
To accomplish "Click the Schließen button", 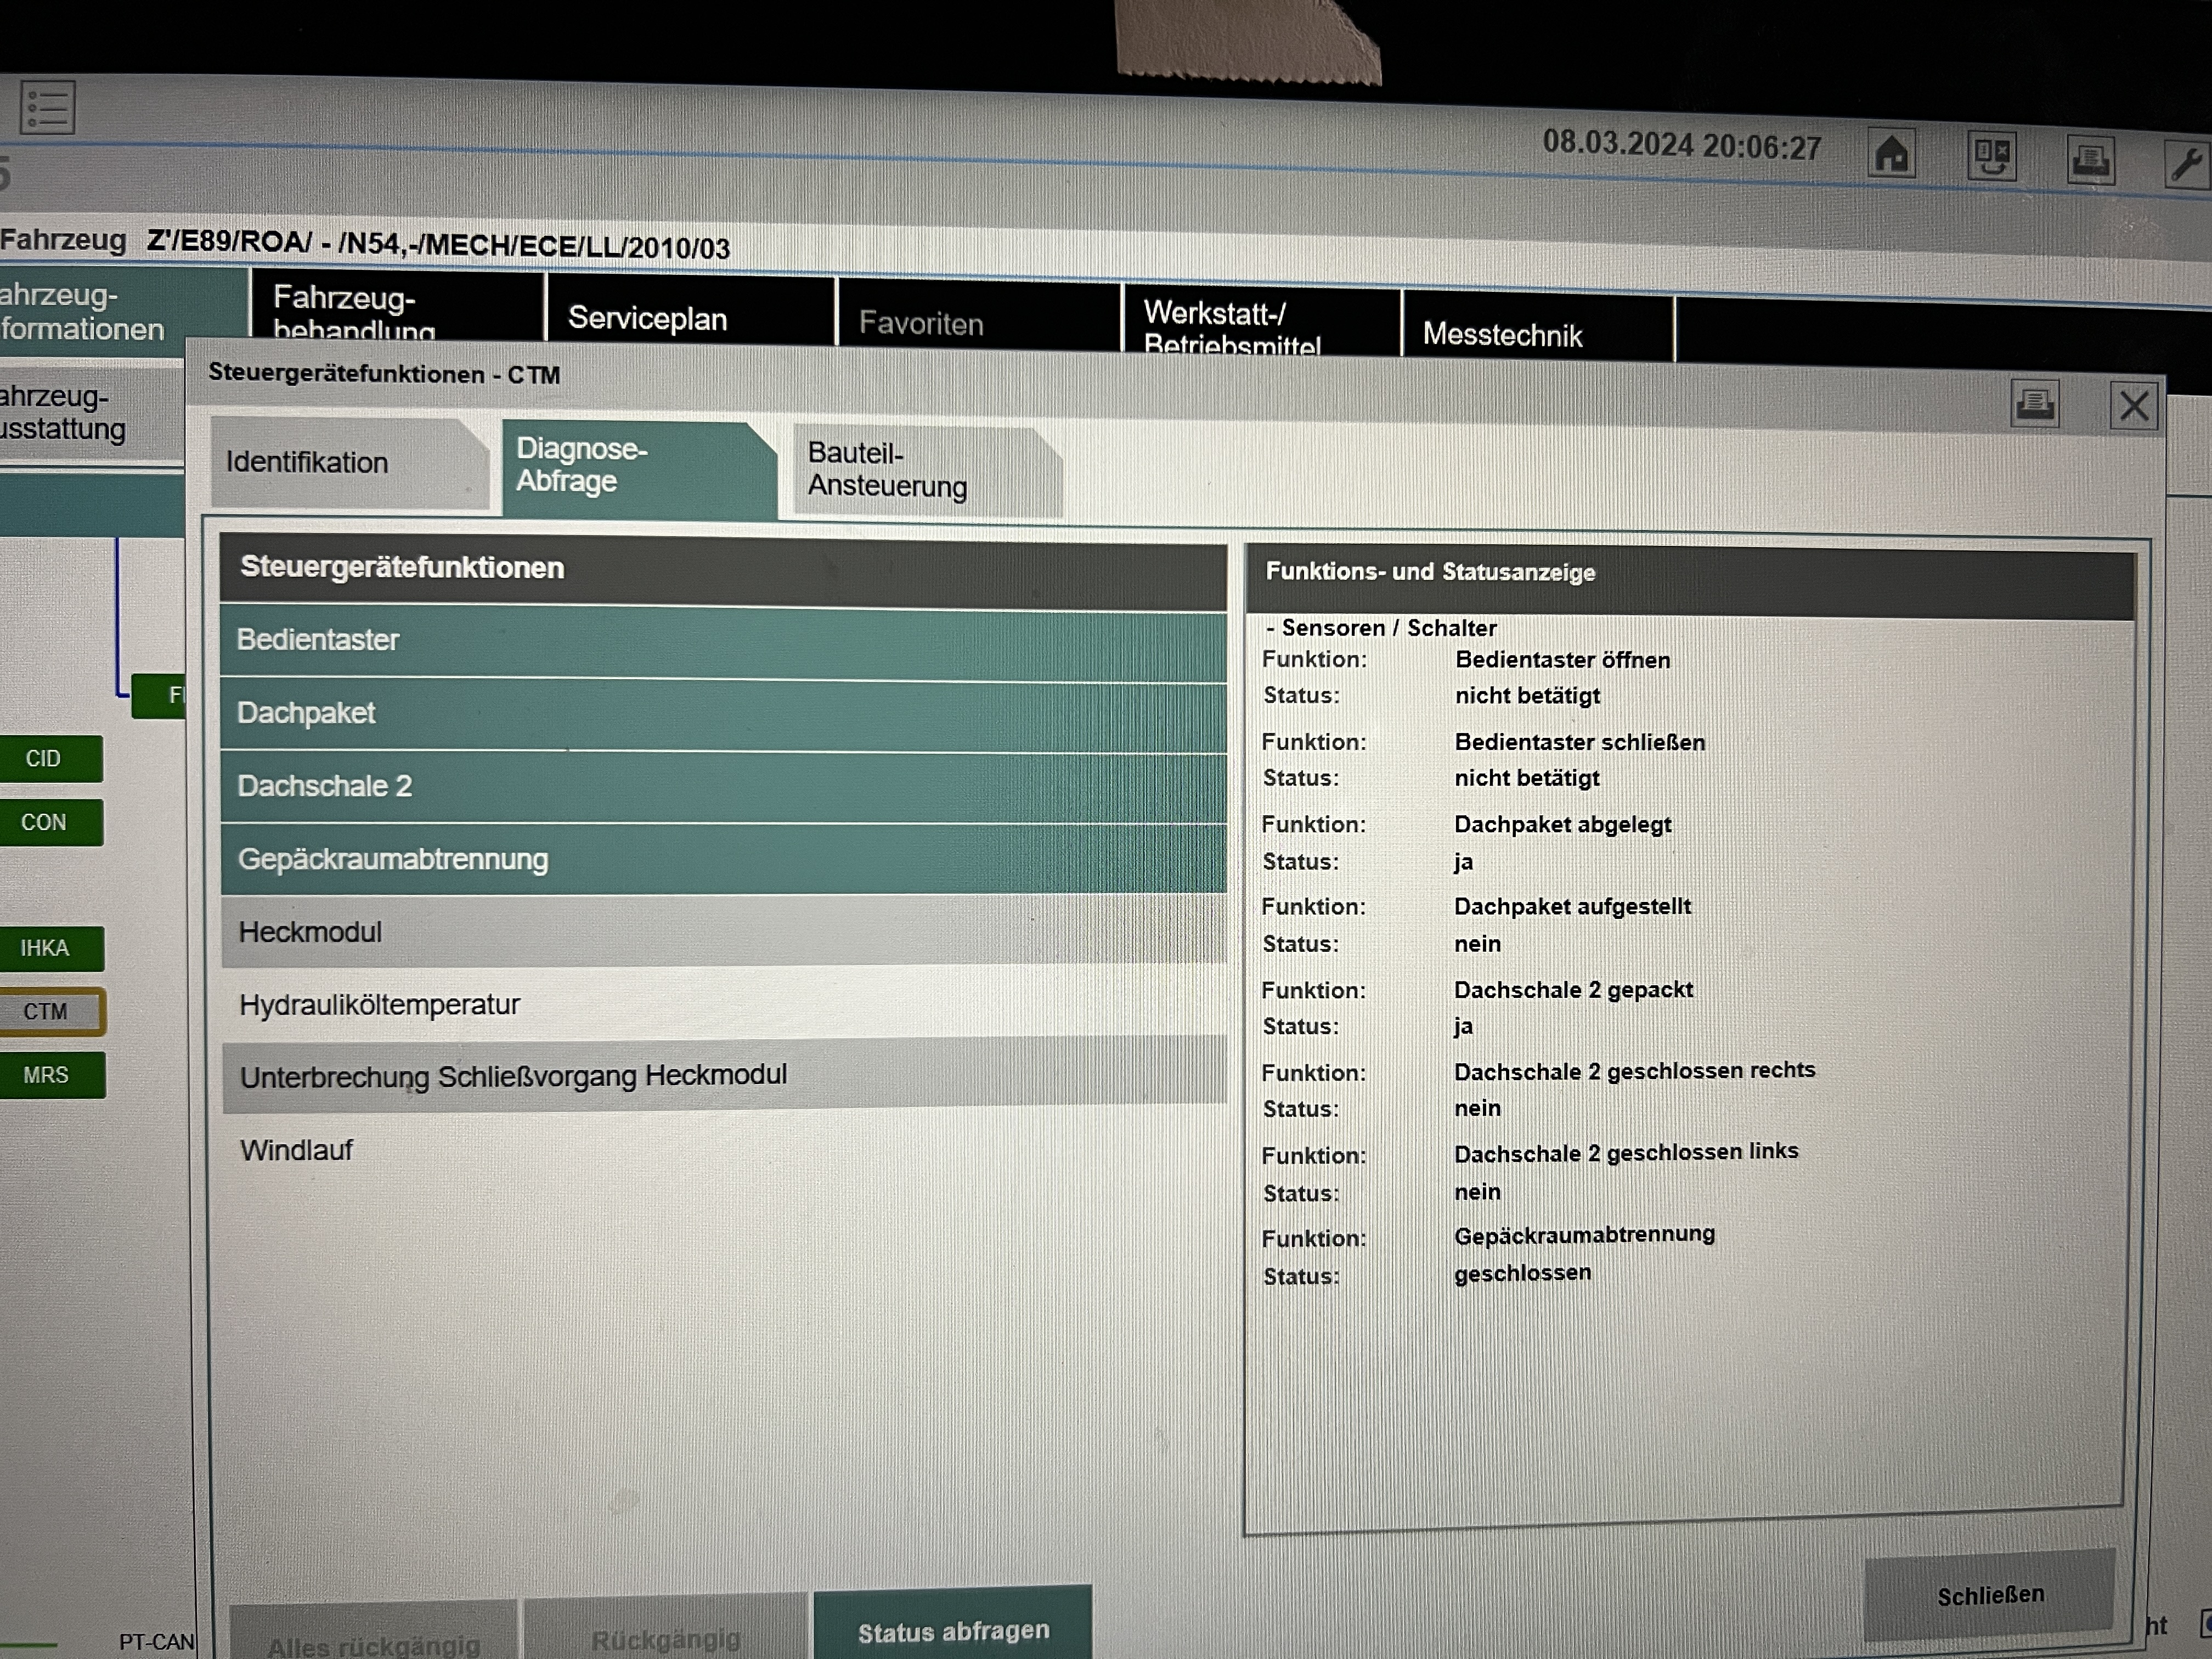I will [1990, 1595].
